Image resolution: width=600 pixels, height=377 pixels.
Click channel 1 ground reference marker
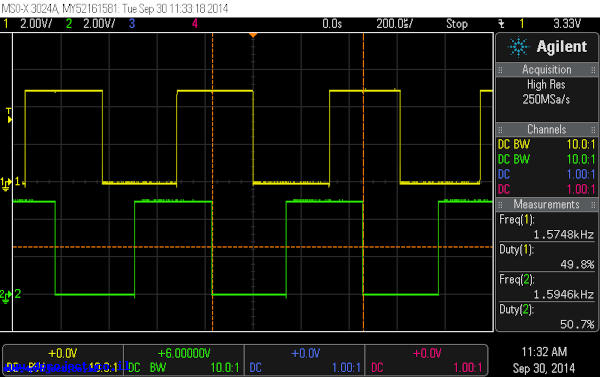click(6, 184)
